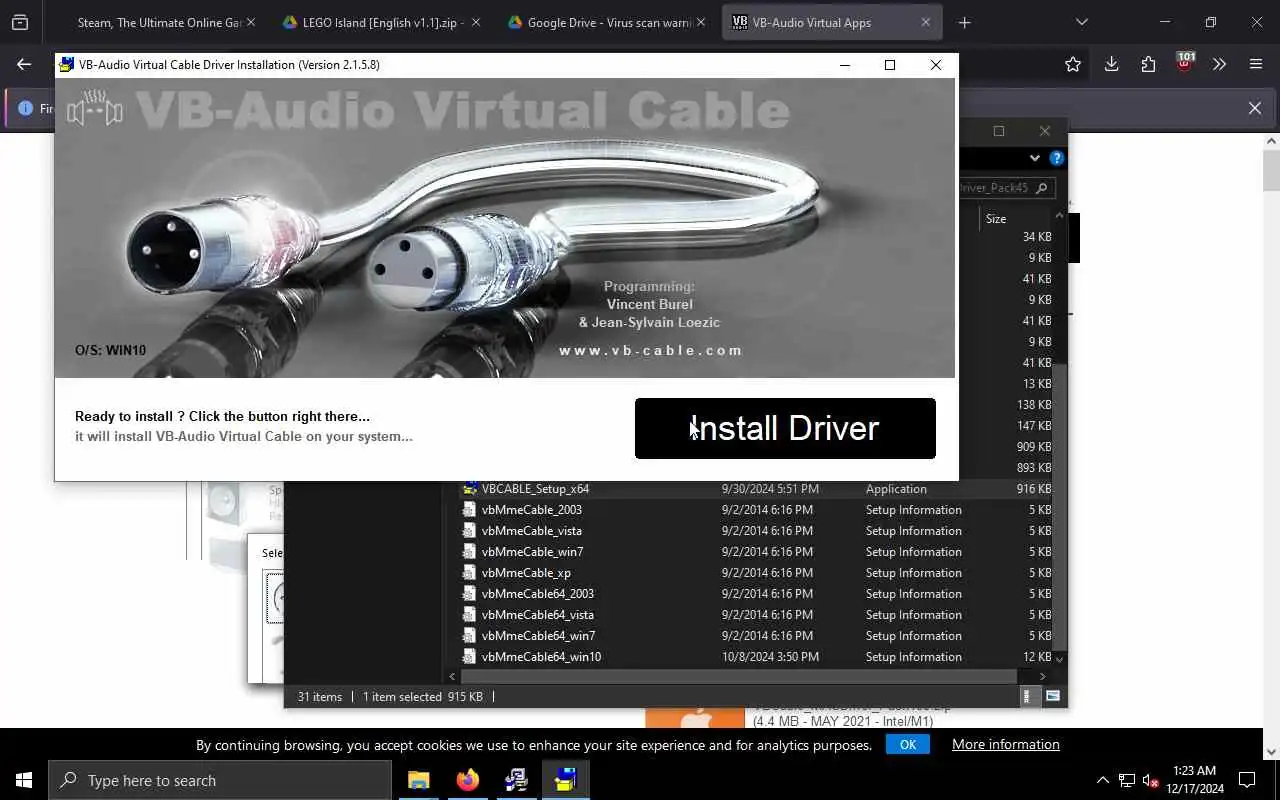Click the vbMmeCable64_win10 setup info icon
Image resolution: width=1280 pixels, height=800 pixels.
pos(469,657)
